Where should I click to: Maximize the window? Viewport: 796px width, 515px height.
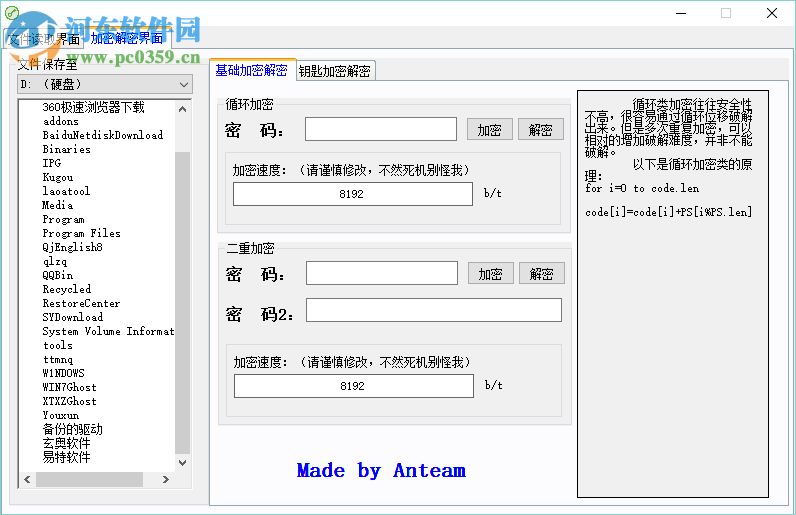click(x=726, y=13)
